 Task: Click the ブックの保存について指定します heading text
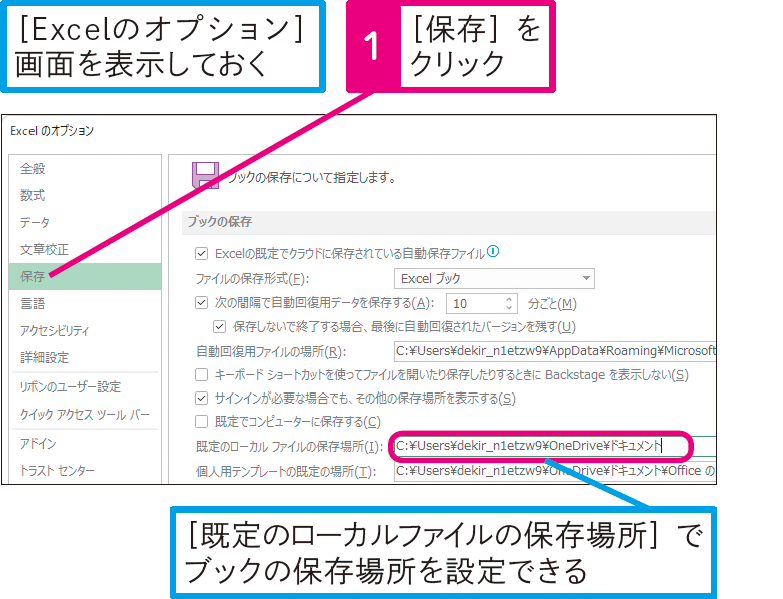[x=312, y=178]
